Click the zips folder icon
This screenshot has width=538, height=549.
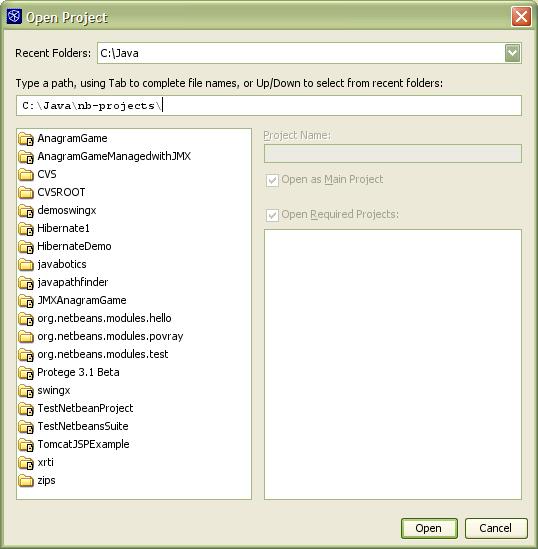[26, 481]
